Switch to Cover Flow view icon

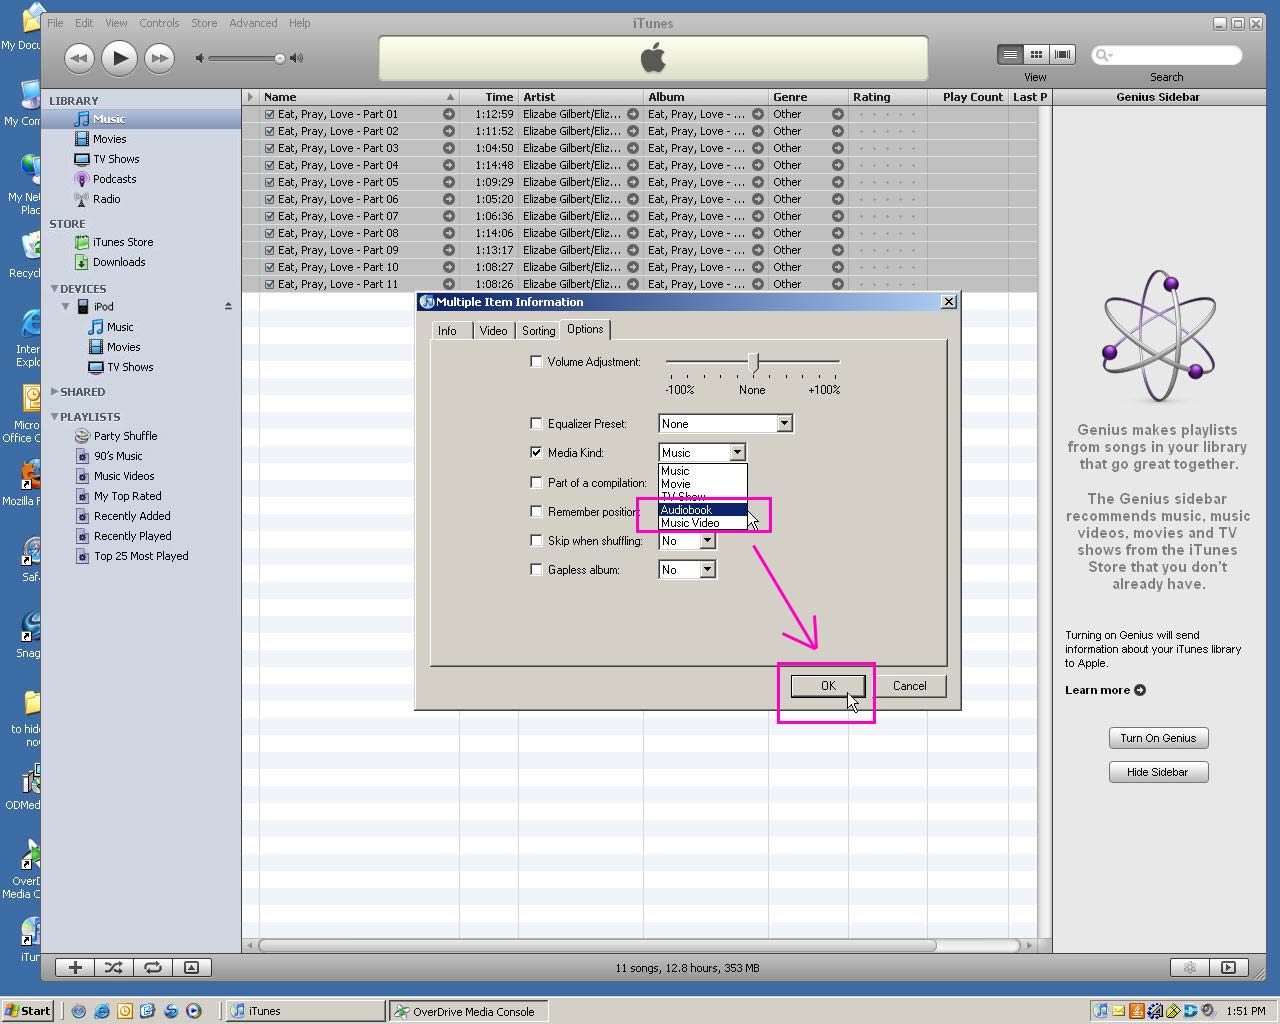[1062, 55]
